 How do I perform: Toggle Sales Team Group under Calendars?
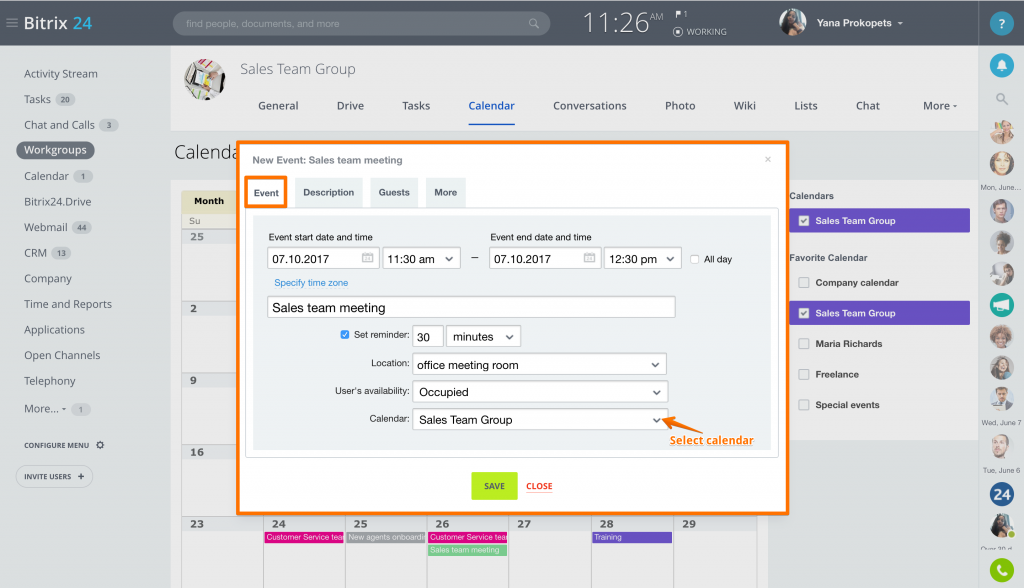pos(804,221)
